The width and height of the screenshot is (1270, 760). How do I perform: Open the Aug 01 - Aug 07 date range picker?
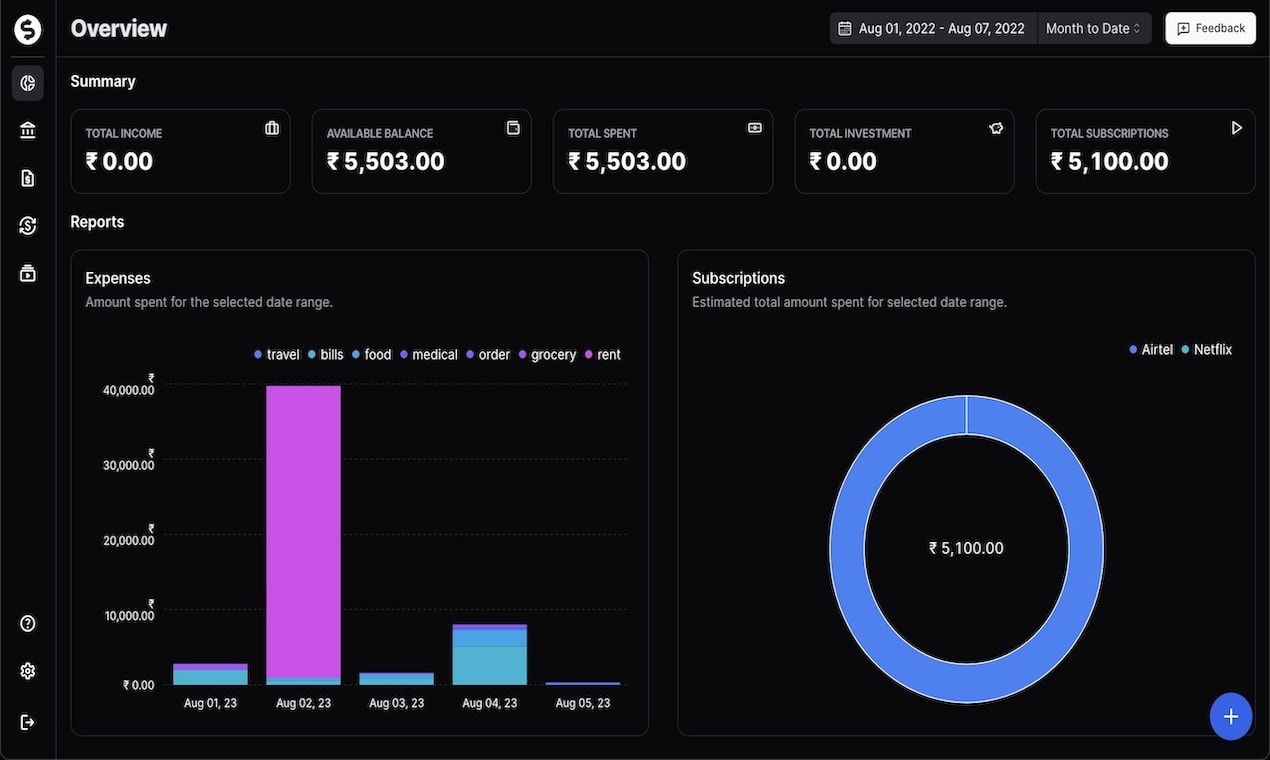[x=934, y=29]
